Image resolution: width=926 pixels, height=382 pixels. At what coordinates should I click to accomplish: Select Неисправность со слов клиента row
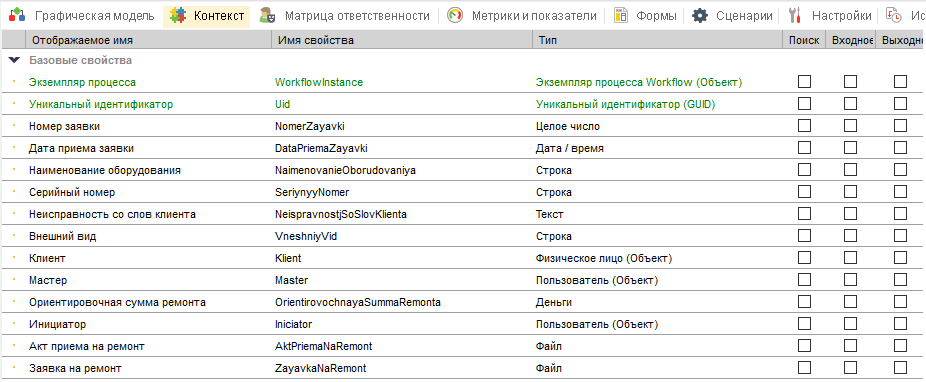(x=463, y=214)
